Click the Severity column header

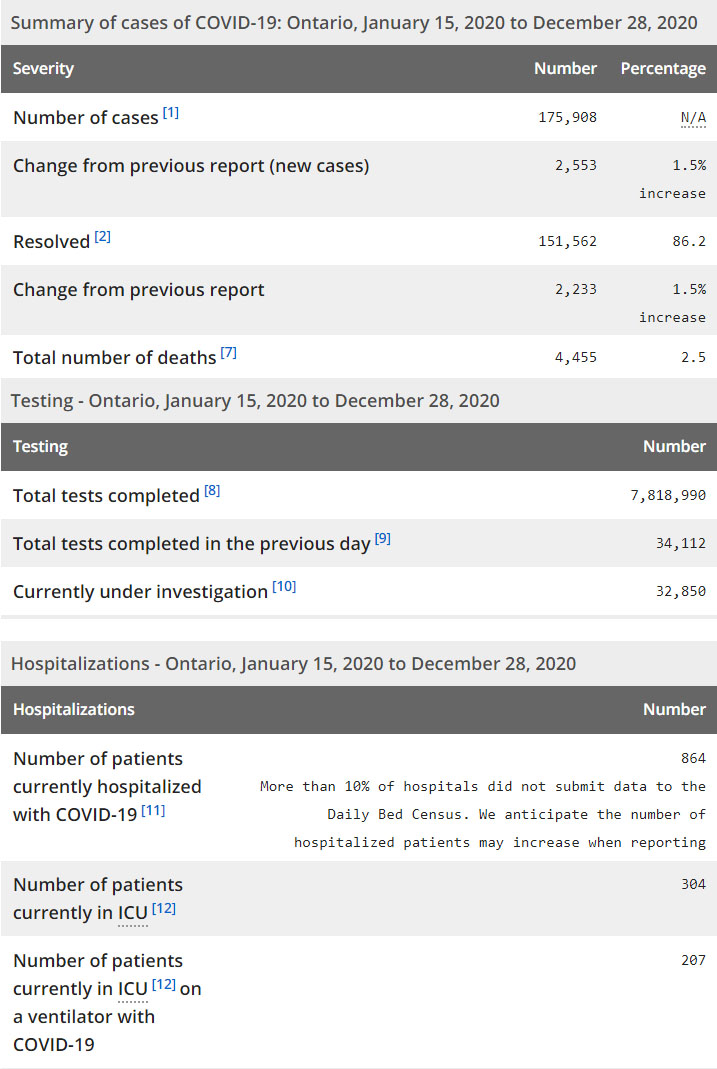pyautogui.click(x=43, y=69)
